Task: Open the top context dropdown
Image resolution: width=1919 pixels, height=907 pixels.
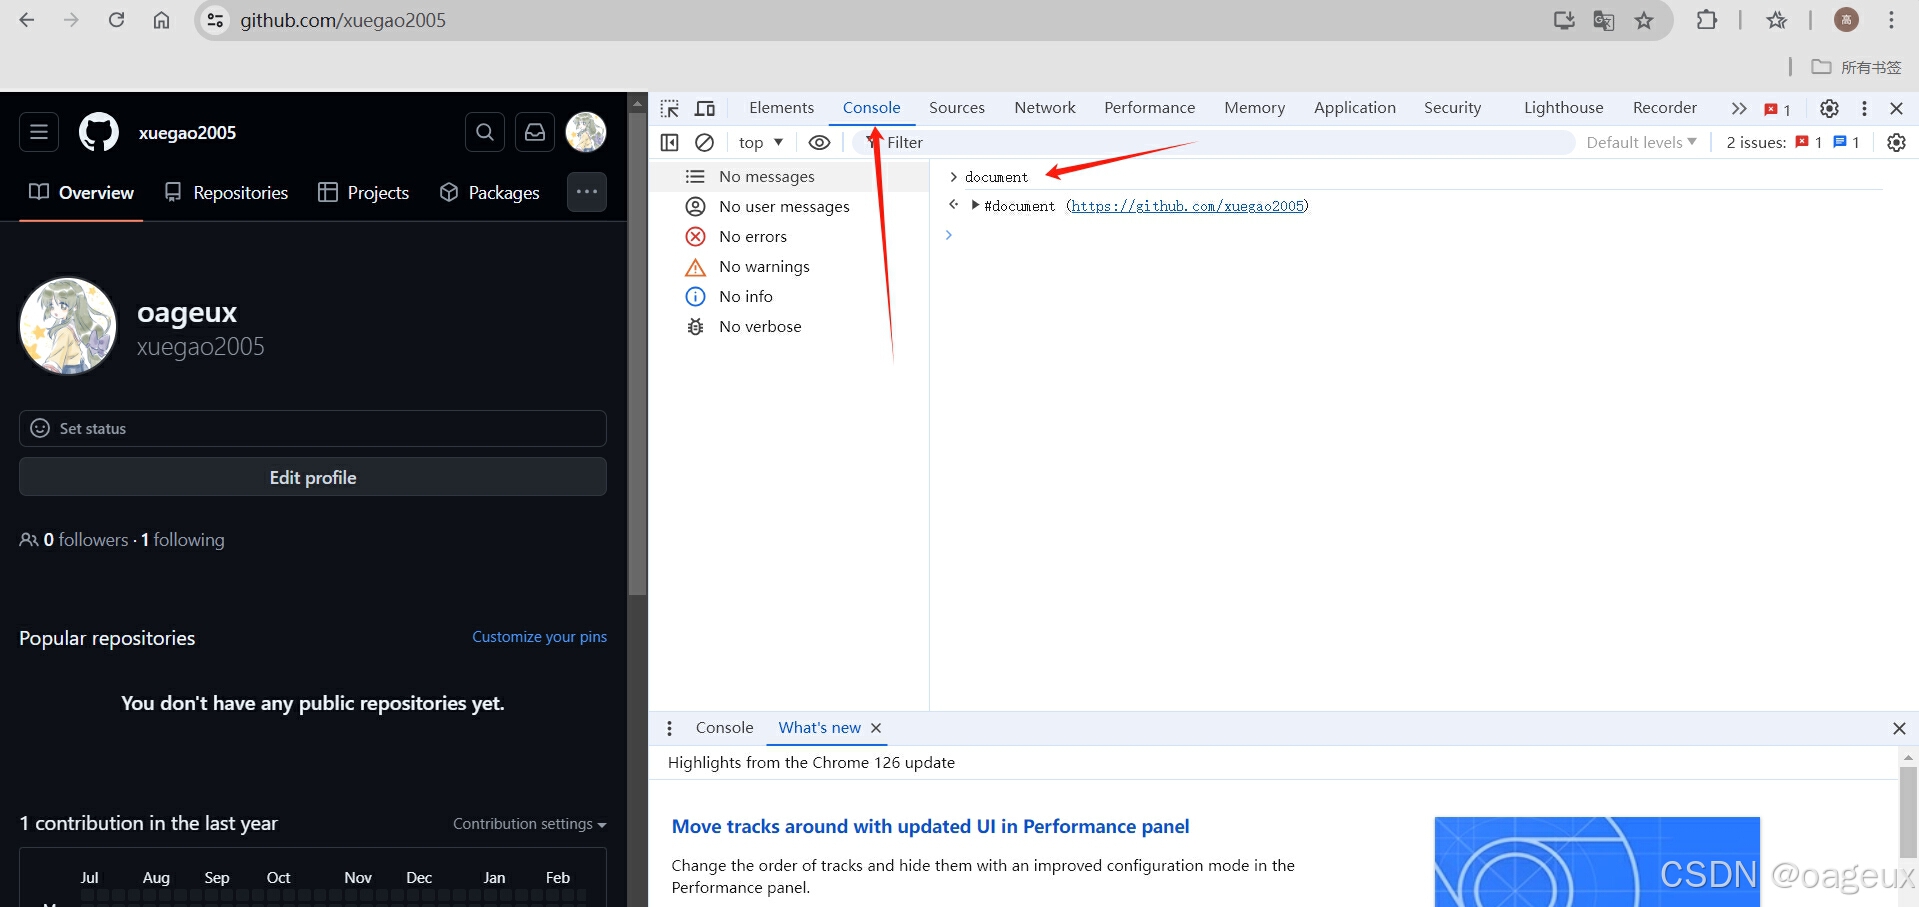Action: pyautogui.click(x=761, y=142)
